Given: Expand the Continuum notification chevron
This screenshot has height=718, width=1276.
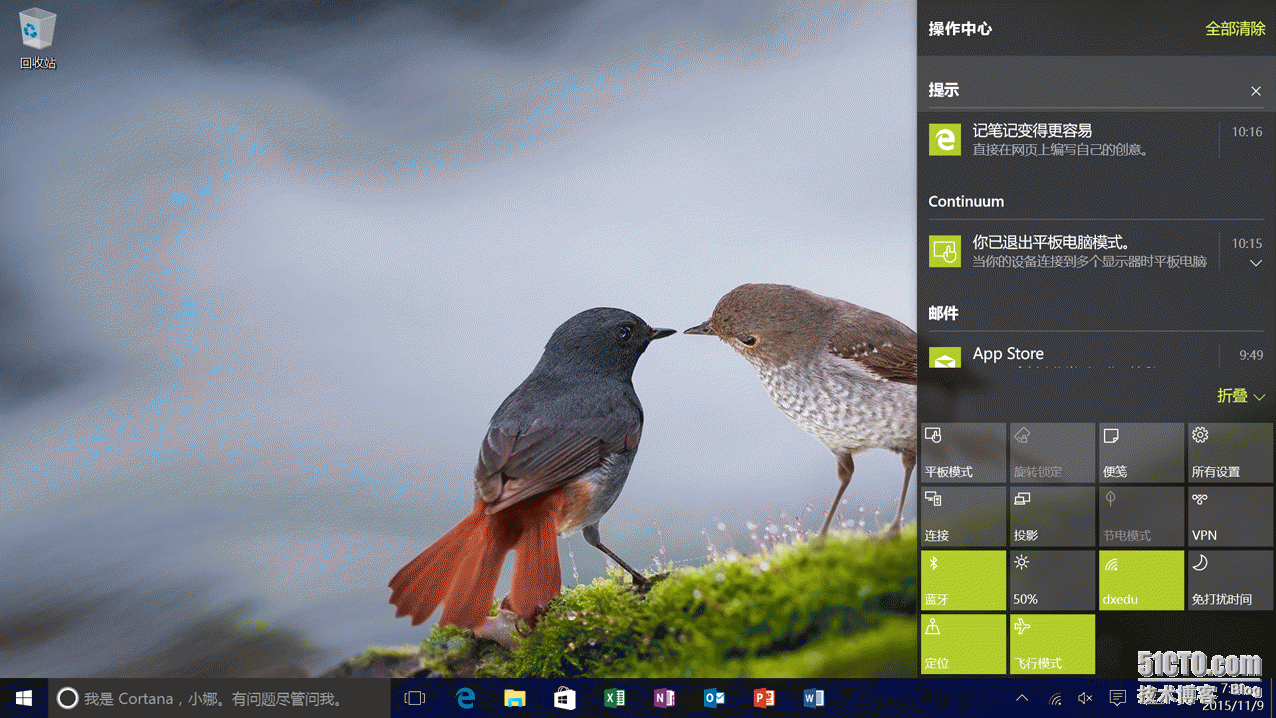Looking at the screenshot, I should 1256,263.
